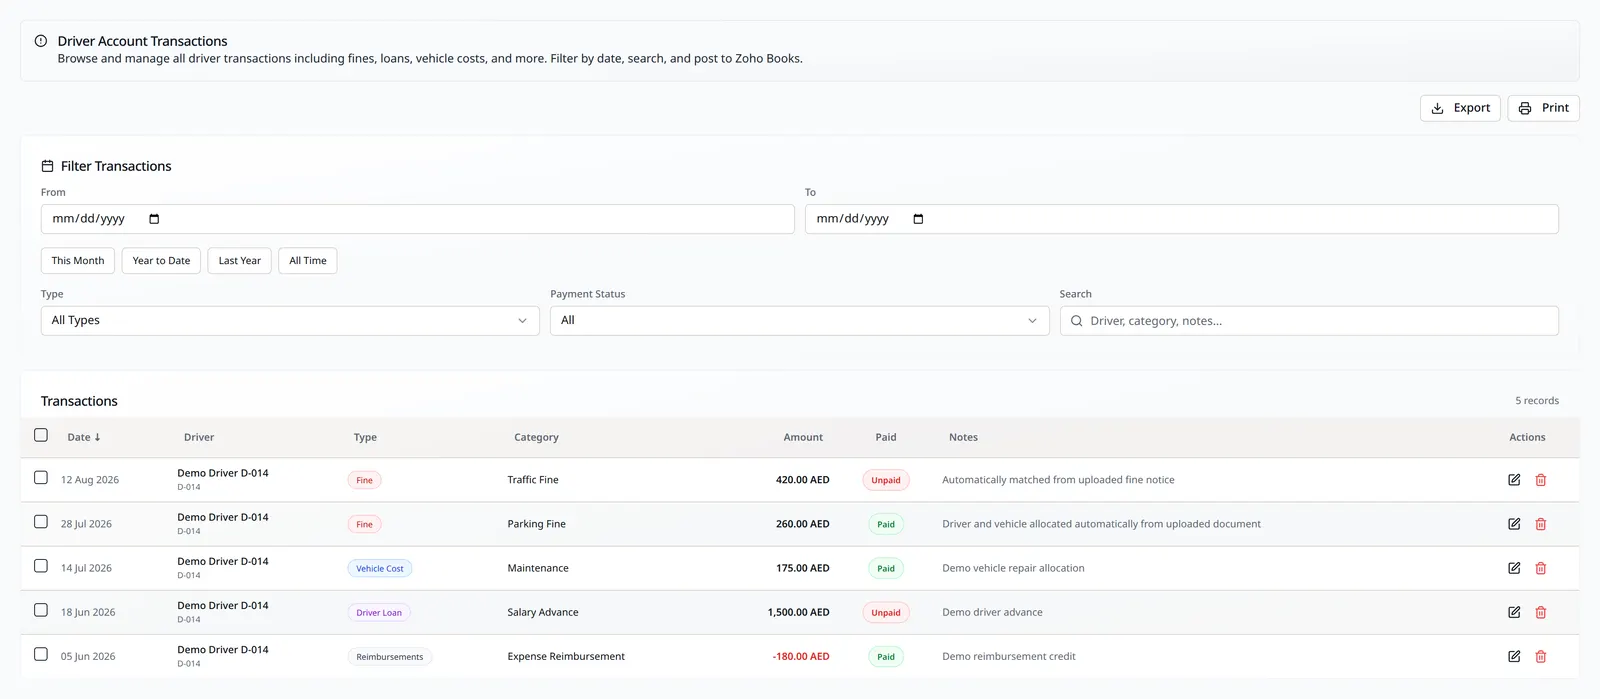Image resolution: width=1600 pixels, height=699 pixels.
Task: Delete the 12 Aug 2026 Traffic Fine transaction
Action: tap(1541, 480)
